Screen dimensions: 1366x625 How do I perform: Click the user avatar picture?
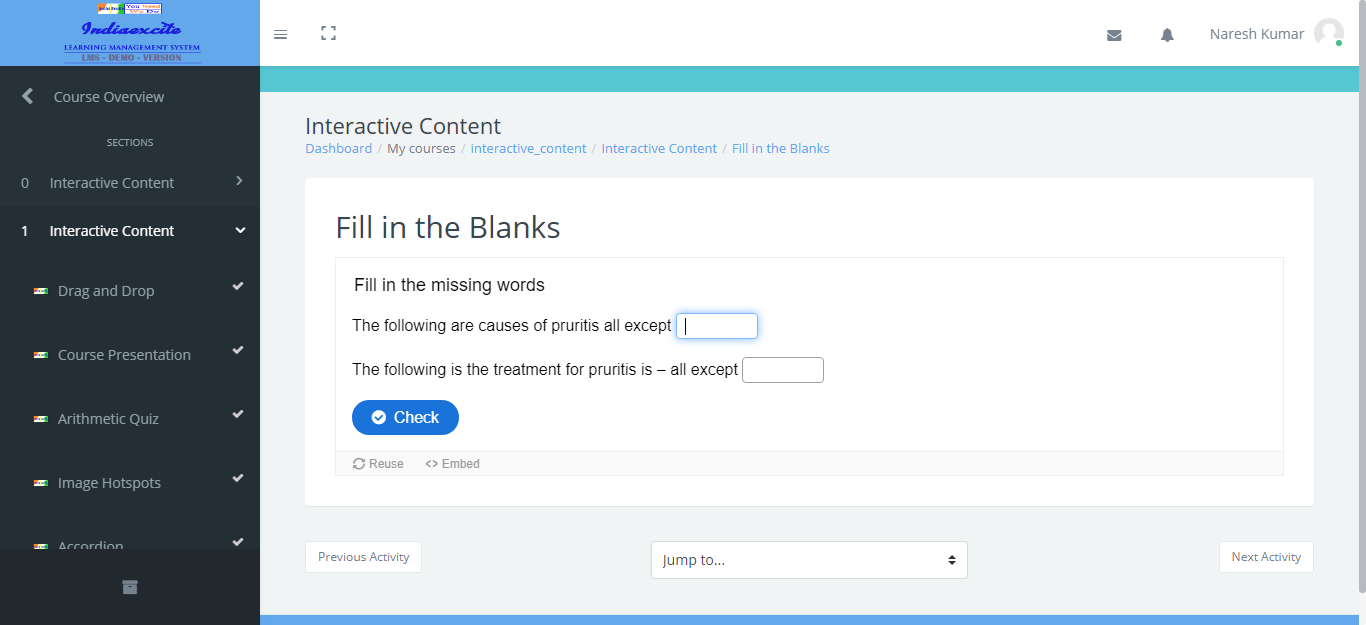tap(1328, 33)
